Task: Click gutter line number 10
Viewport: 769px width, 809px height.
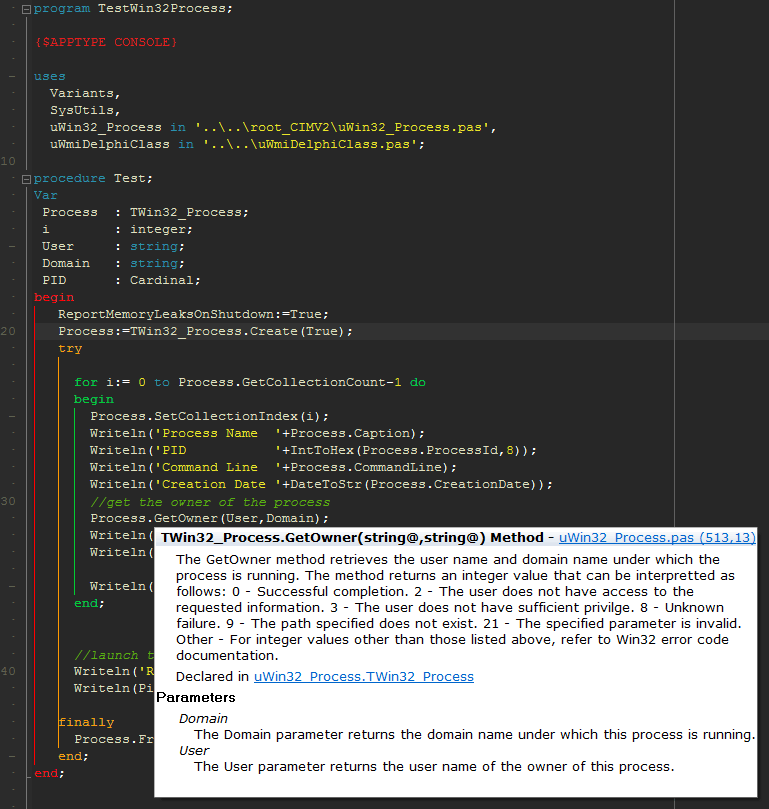Action: click(x=9, y=161)
